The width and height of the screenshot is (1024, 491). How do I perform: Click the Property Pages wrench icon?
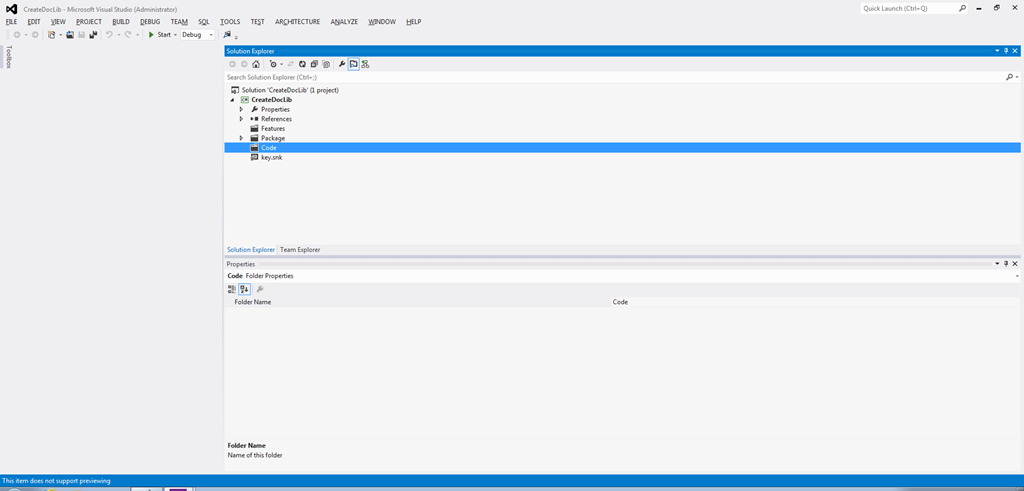pos(259,289)
